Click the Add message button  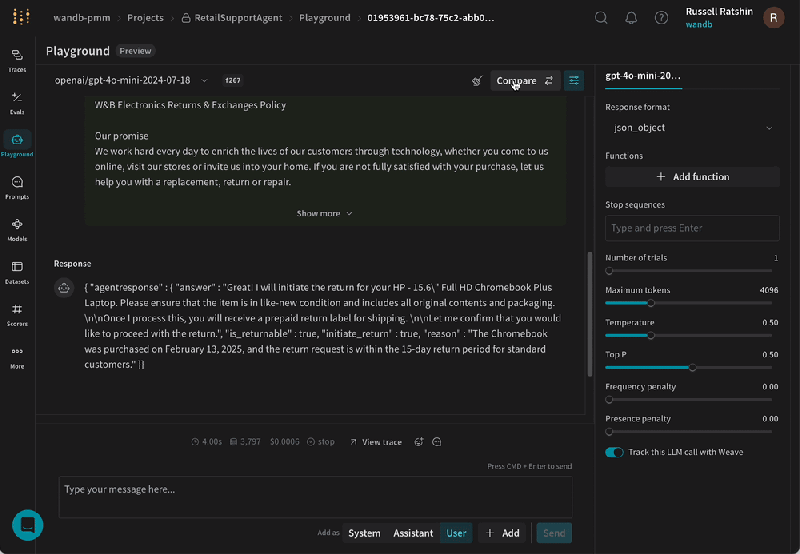(503, 533)
